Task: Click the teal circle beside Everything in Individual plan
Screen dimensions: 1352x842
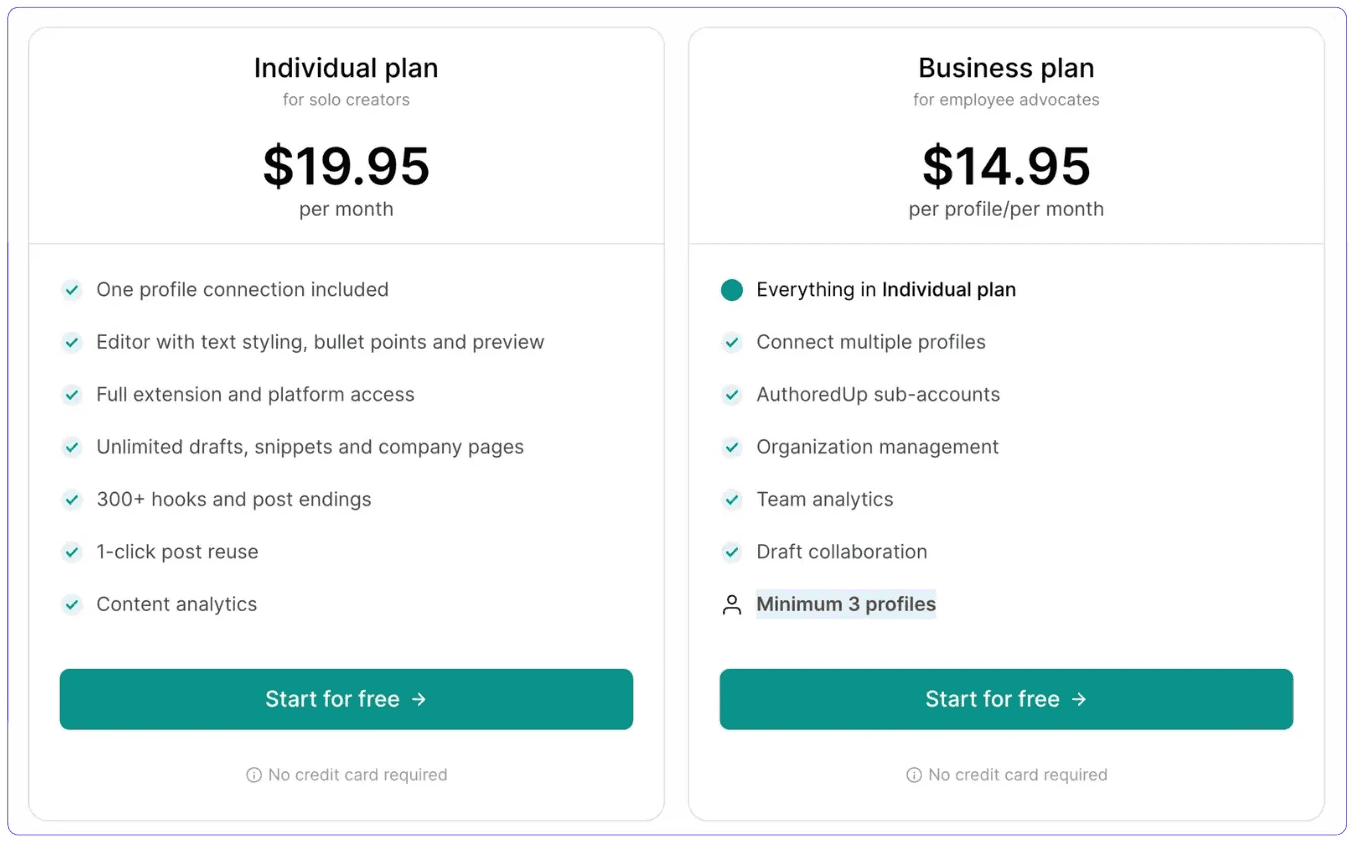Action: pos(731,290)
